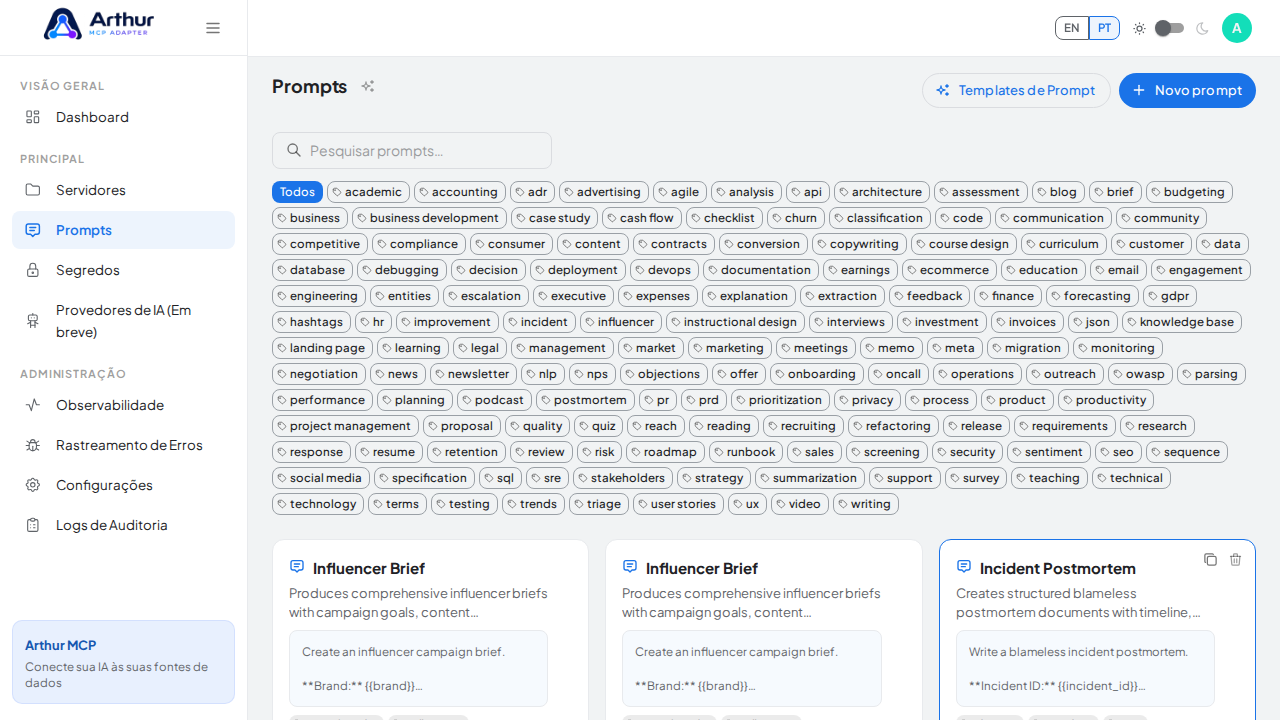Image resolution: width=1280 pixels, height=720 pixels.
Task: Filter prompts by copywriting tag
Action: pyautogui.click(x=859, y=244)
